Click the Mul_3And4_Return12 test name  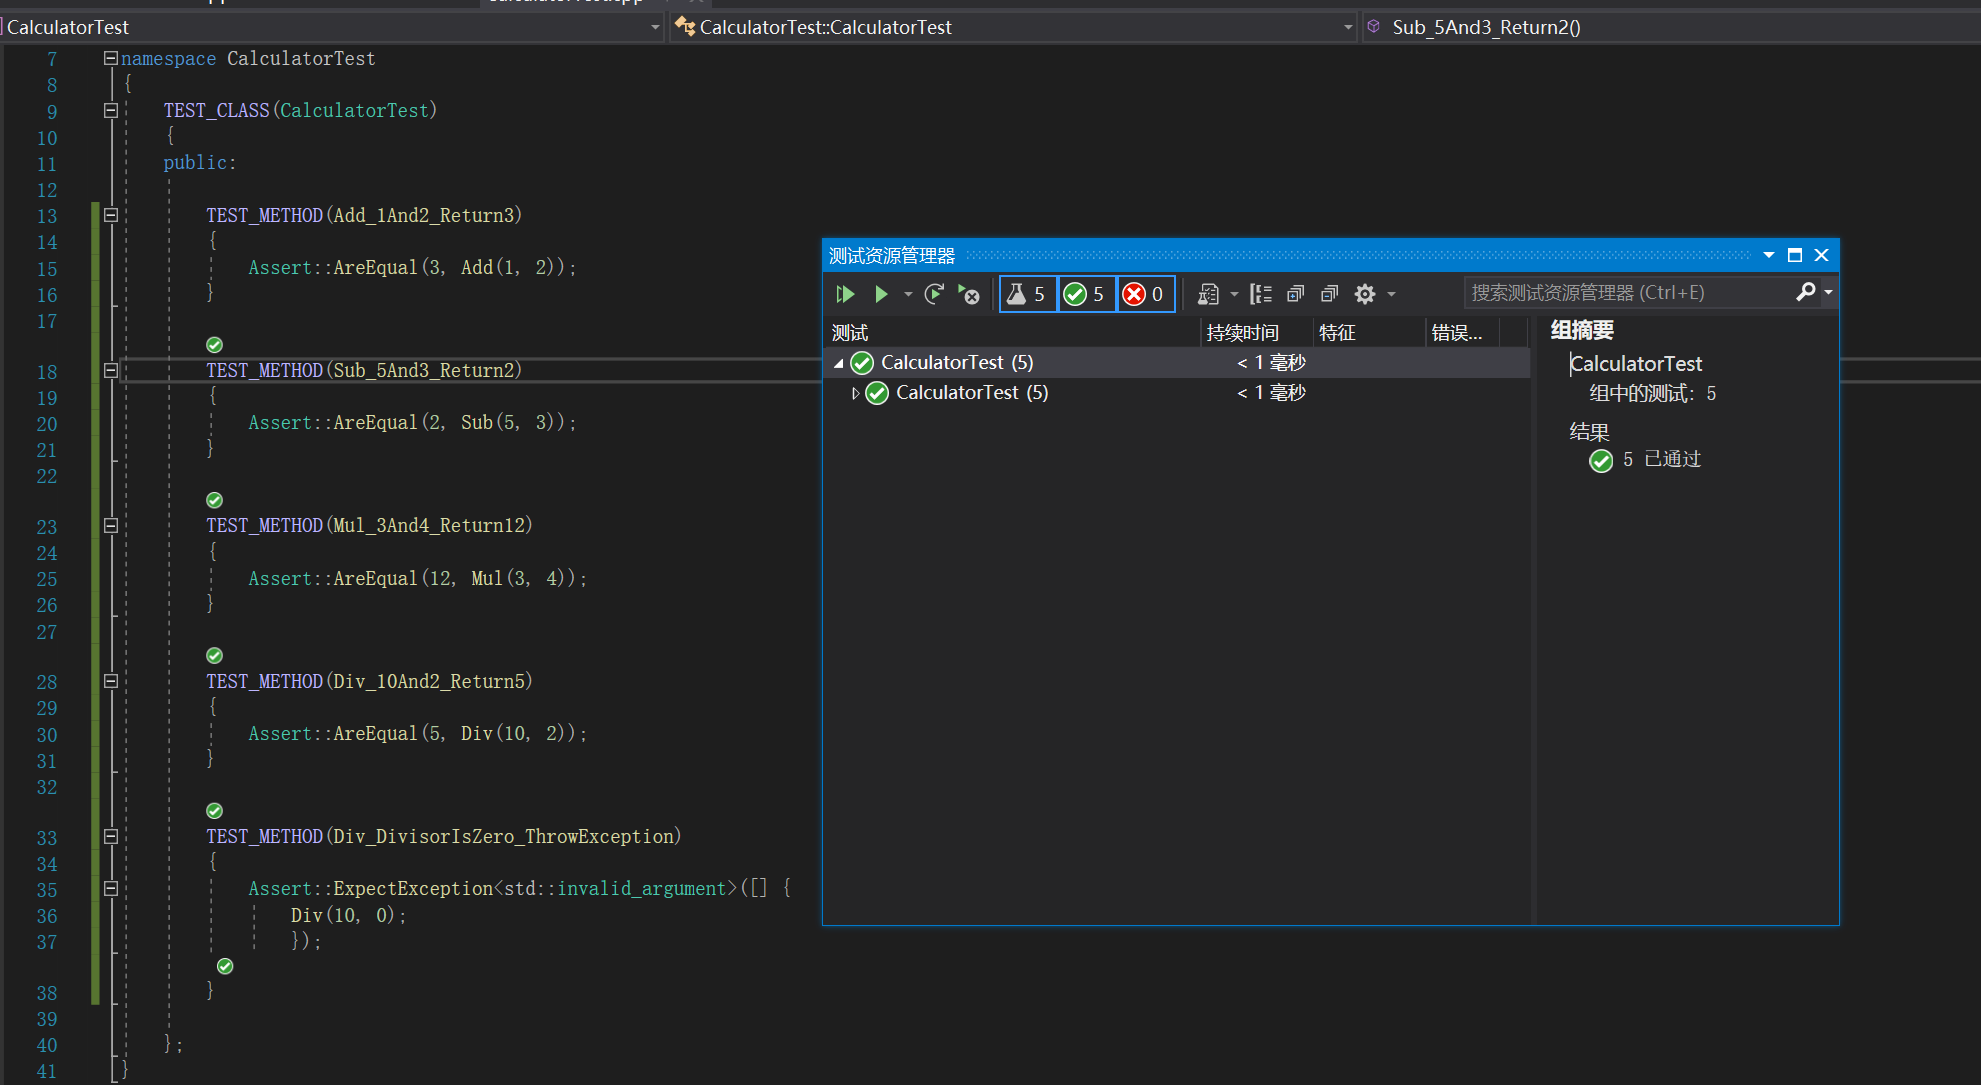click(429, 526)
